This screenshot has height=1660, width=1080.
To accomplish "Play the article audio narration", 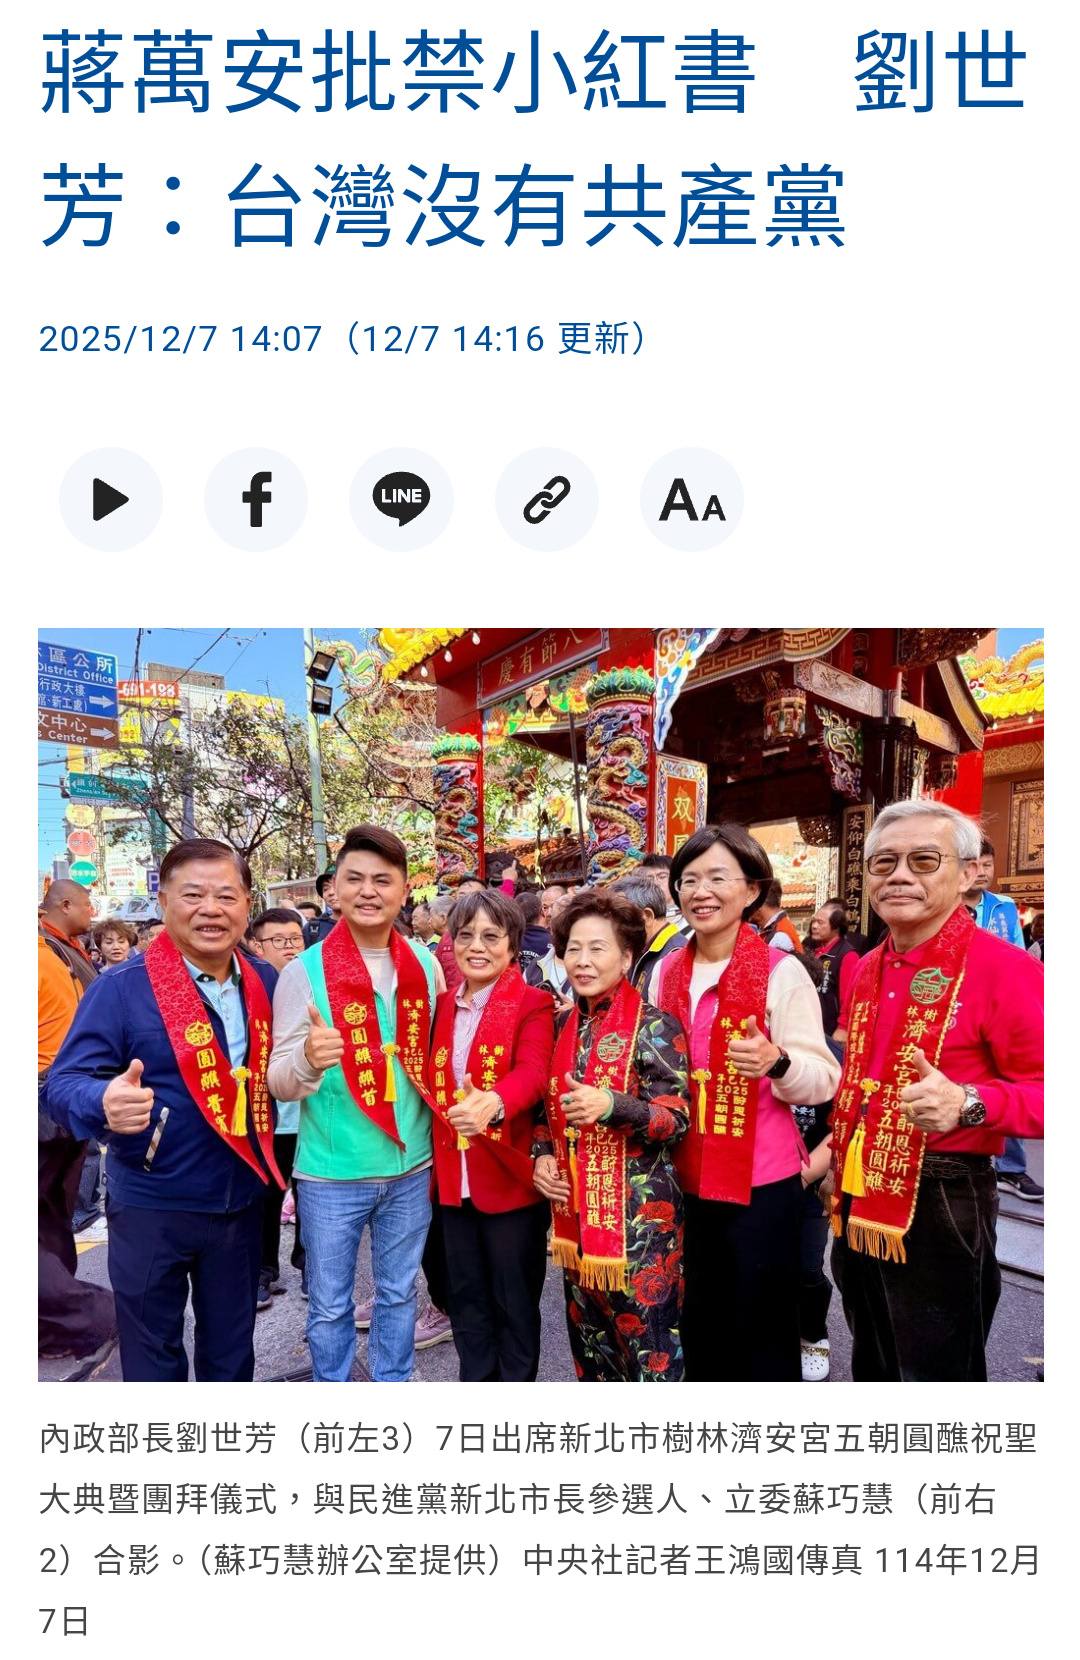I will pos(111,499).
